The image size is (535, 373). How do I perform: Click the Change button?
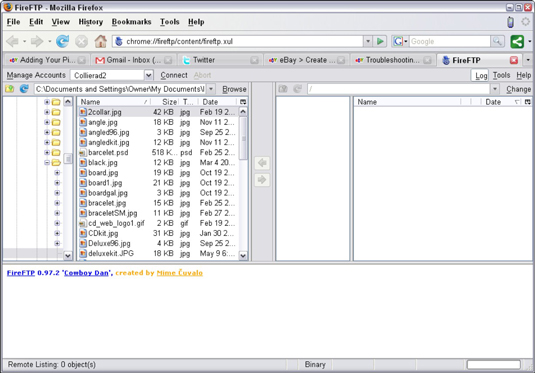pos(518,89)
